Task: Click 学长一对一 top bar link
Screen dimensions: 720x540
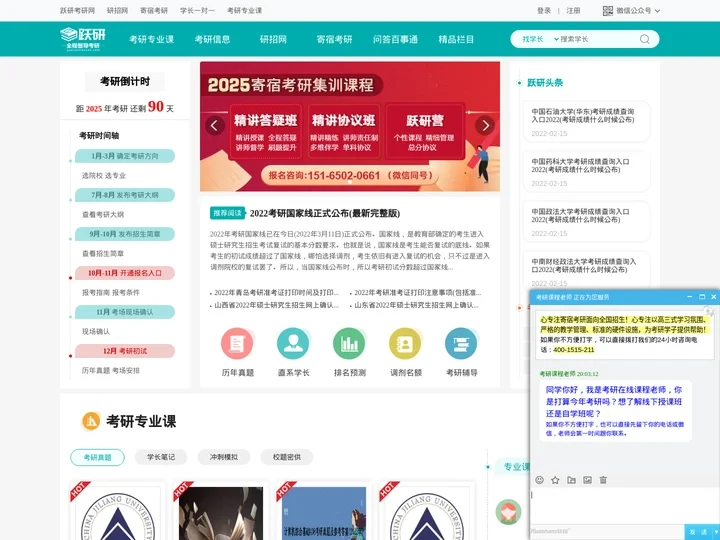Action: tap(197, 11)
